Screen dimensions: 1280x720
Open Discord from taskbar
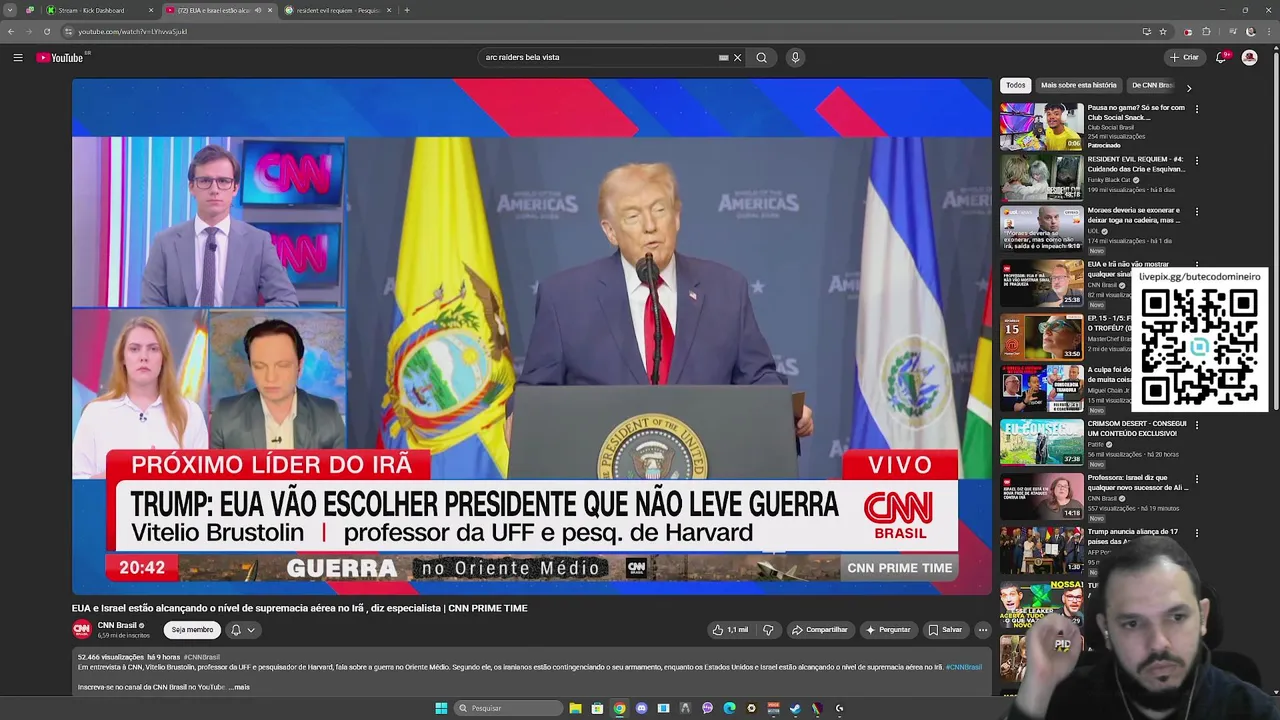click(x=641, y=708)
